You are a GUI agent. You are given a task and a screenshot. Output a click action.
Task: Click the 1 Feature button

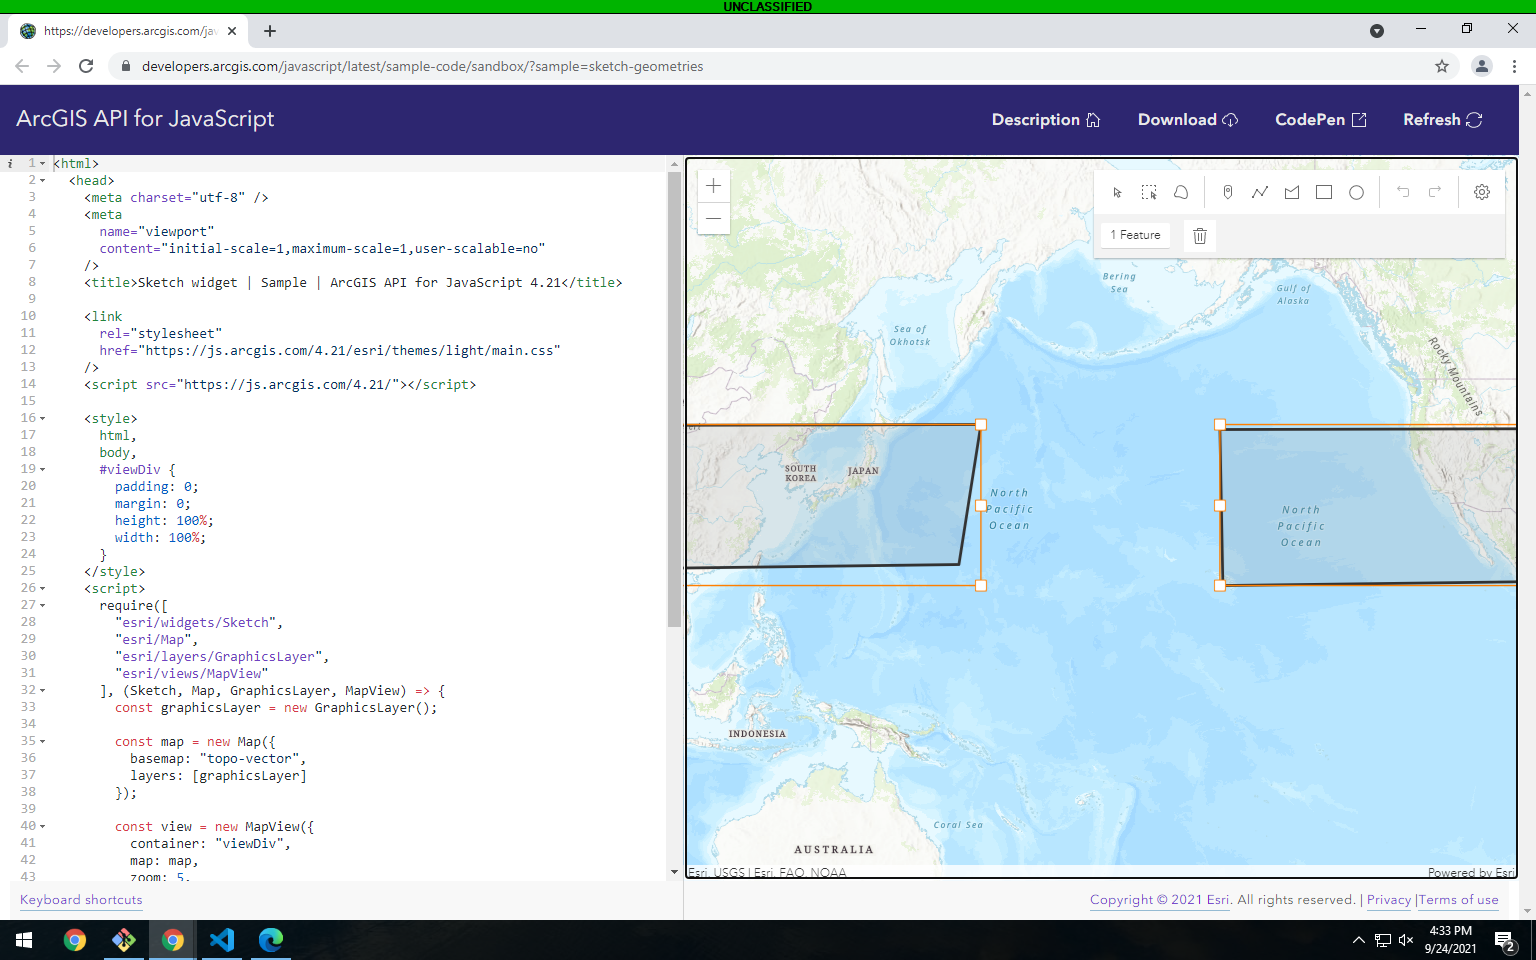[1135, 234]
